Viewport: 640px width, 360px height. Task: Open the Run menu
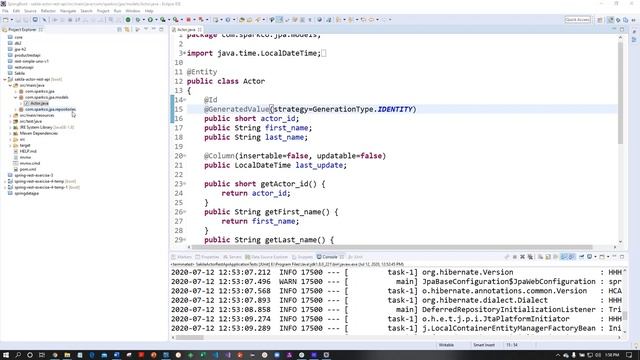118,11
